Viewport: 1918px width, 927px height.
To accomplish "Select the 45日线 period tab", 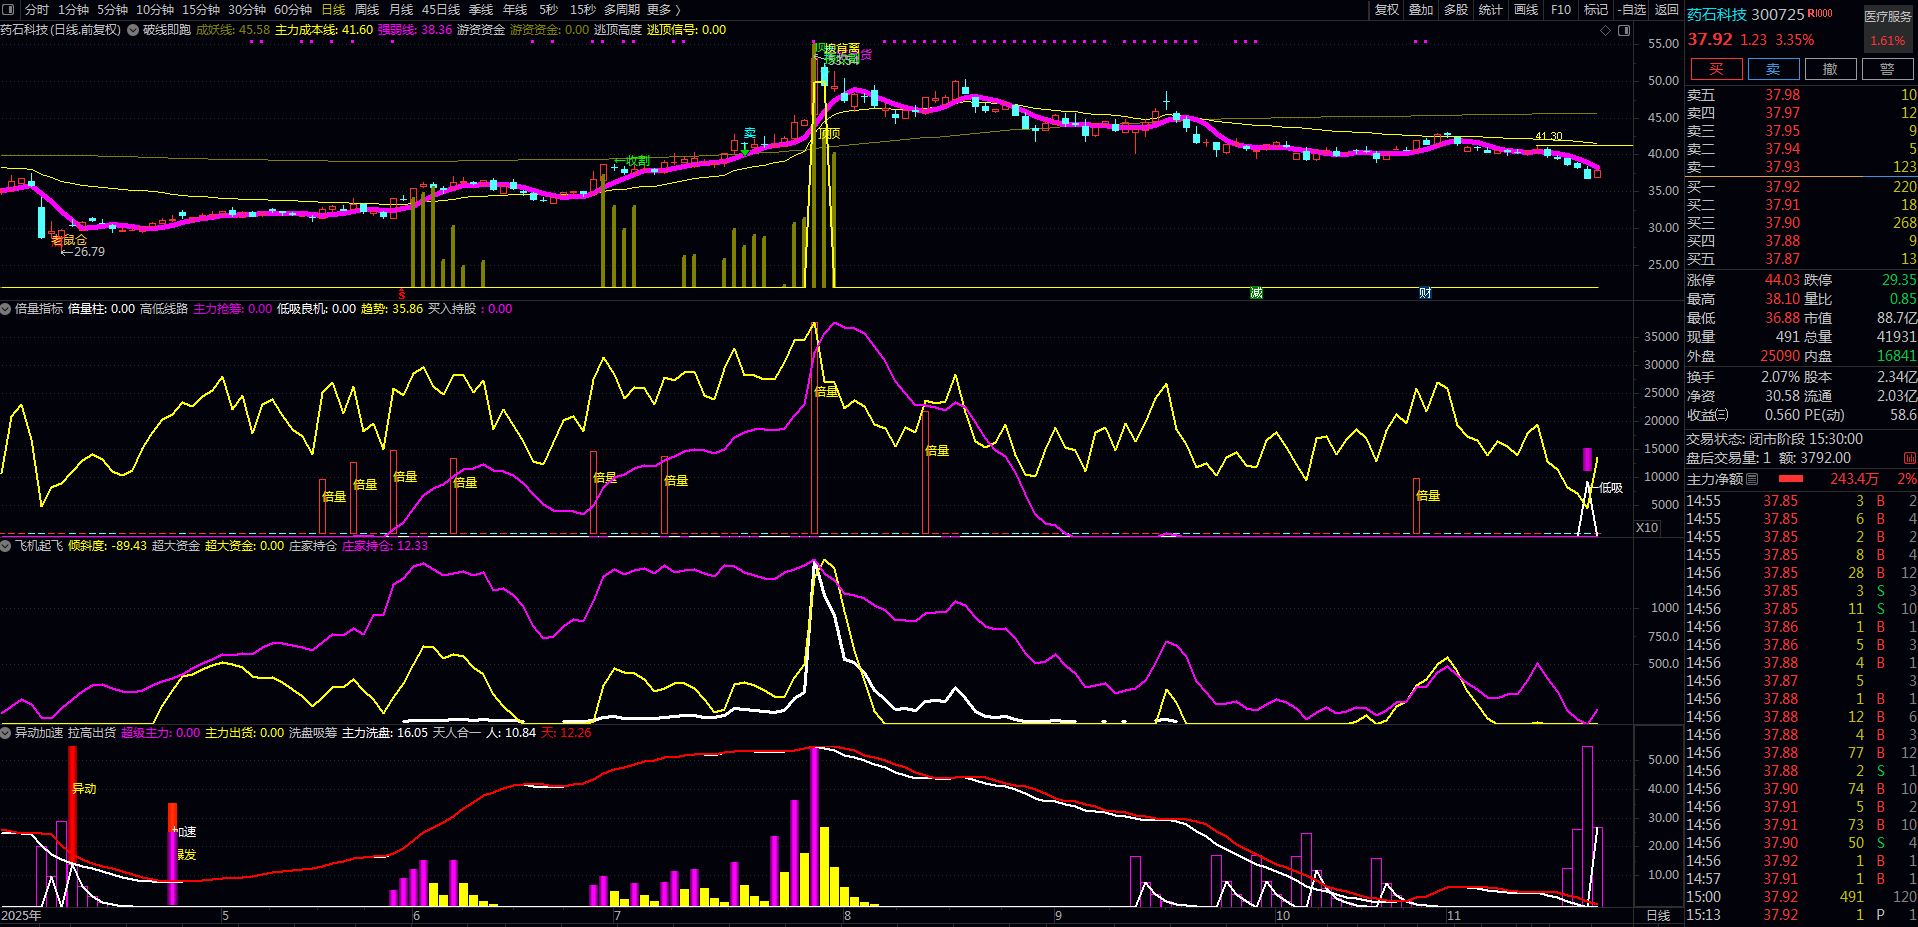I will click(x=441, y=9).
